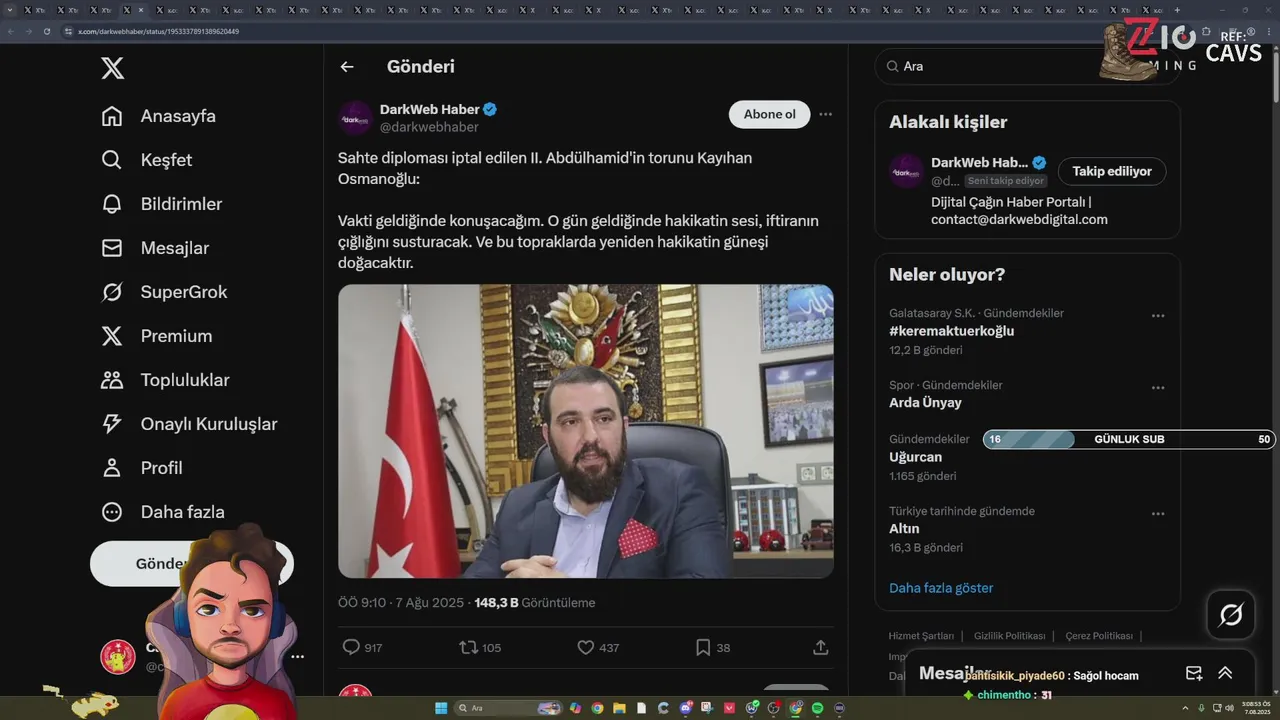Click the Gizlilik Politikası footer link
1280x720 pixels.
point(1009,636)
